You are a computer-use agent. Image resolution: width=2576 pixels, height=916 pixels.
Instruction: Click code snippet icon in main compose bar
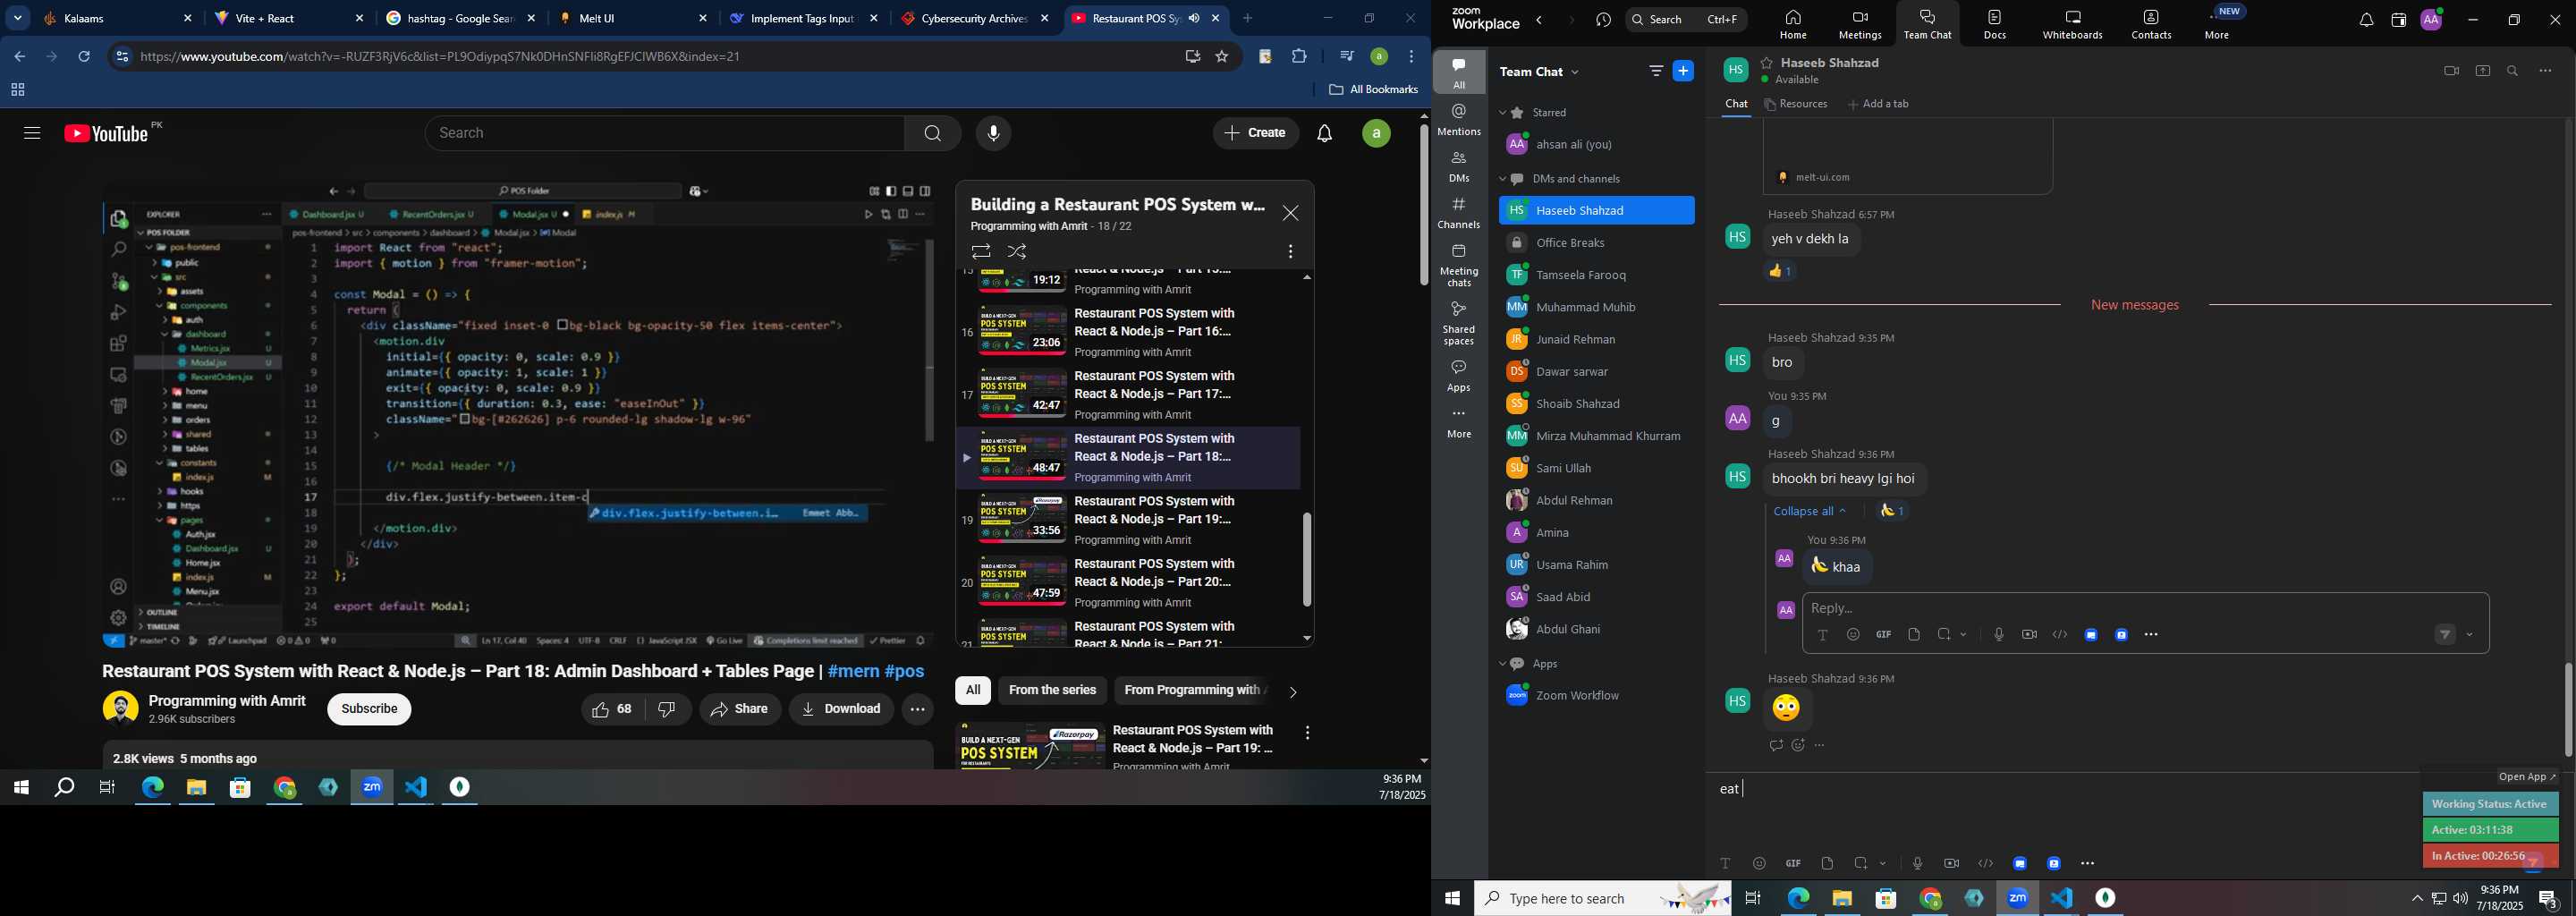pos(1985,864)
